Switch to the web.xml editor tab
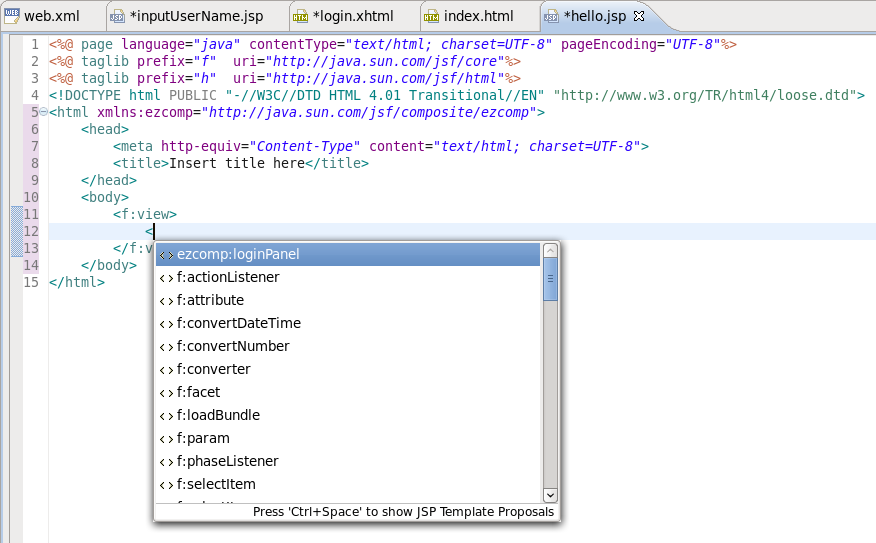The width and height of the screenshot is (876, 543). click(51, 16)
